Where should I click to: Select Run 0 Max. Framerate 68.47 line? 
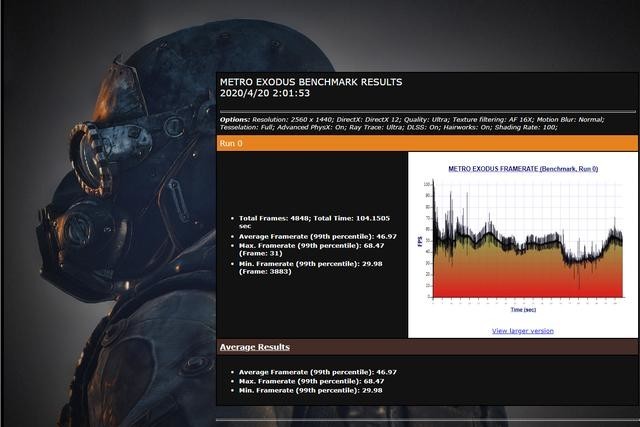pos(311,249)
